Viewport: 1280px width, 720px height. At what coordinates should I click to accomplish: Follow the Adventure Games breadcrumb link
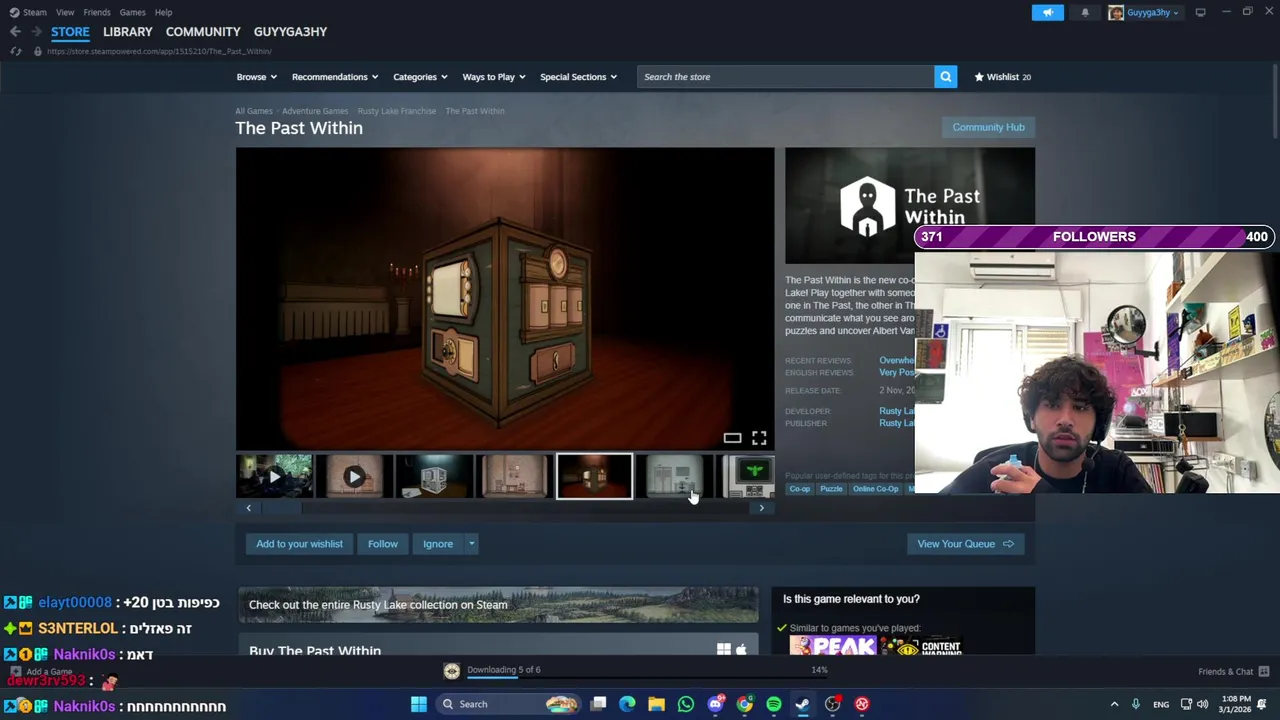(x=315, y=111)
